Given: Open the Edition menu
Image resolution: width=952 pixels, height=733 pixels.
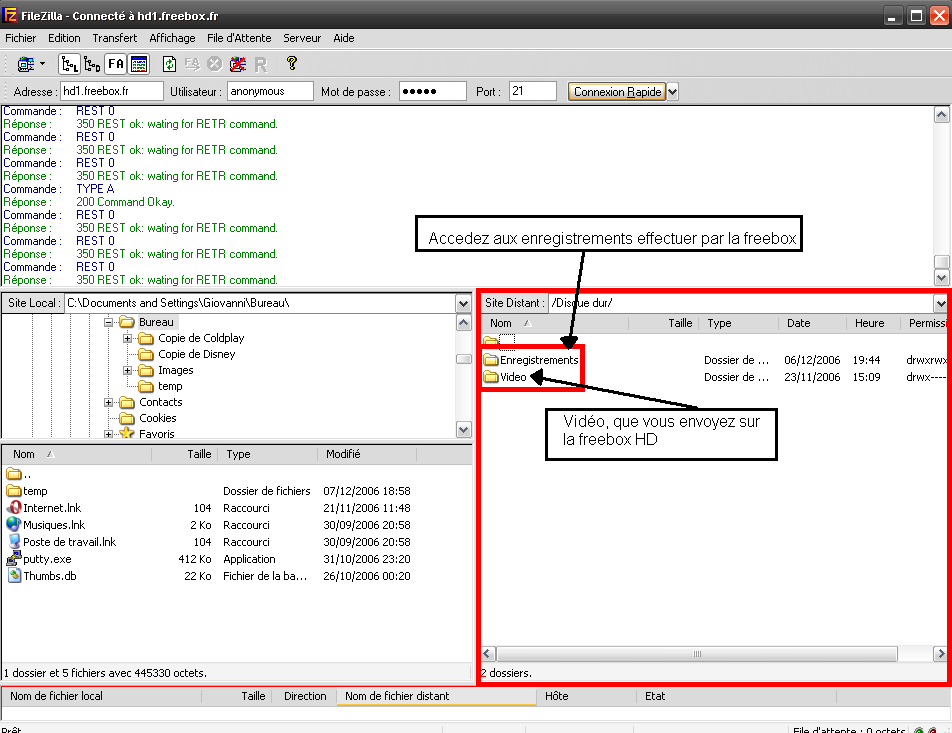Looking at the screenshot, I should (x=64, y=38).
